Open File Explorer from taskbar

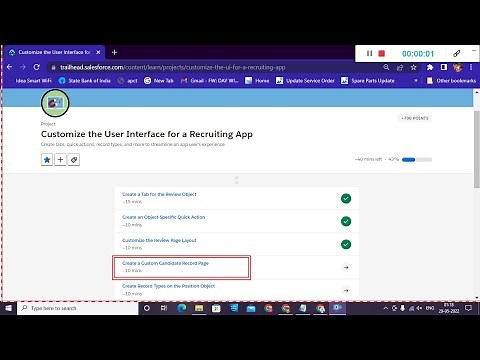(x=199, y=308)
